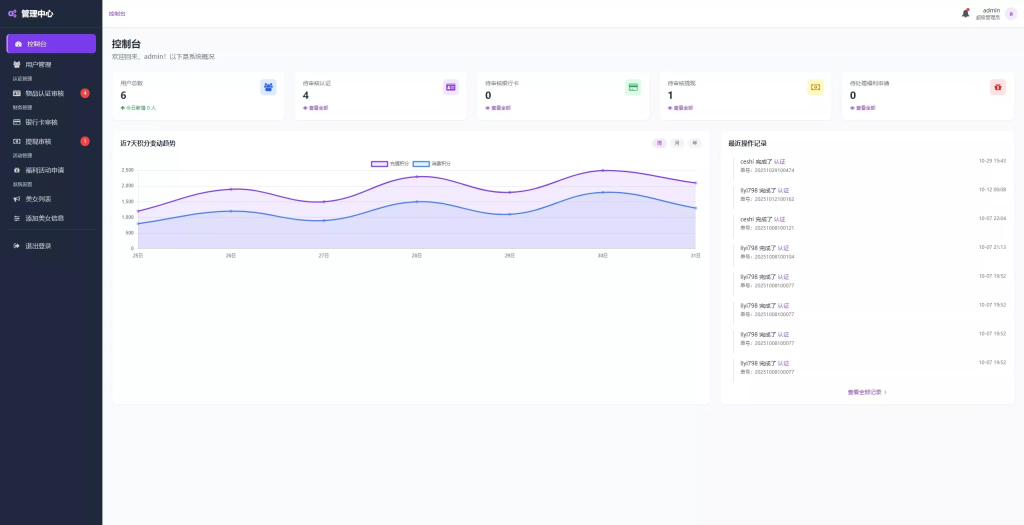Click the blue users icon in 用户总数 card
The width and height of the screenshot is (1024, 525).
pos(268,87)
